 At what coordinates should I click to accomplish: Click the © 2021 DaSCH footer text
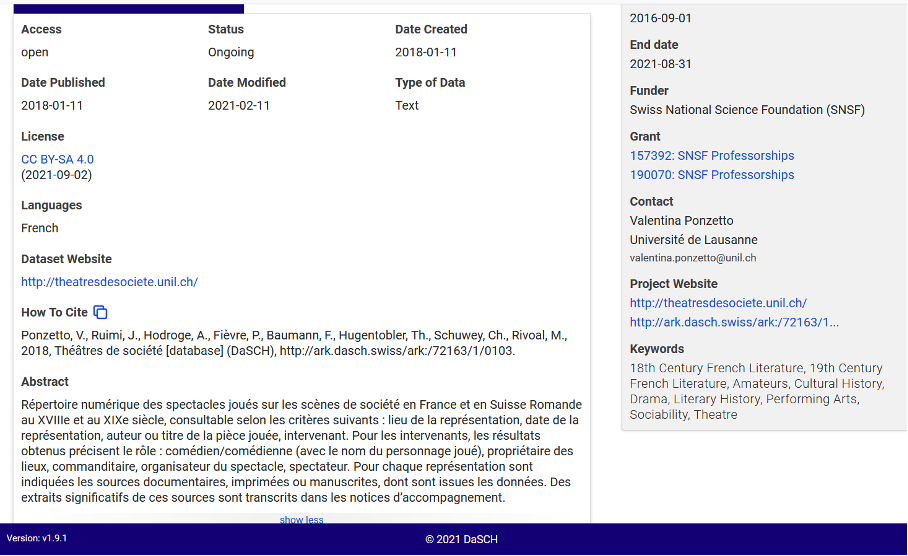tap(461, 540)
